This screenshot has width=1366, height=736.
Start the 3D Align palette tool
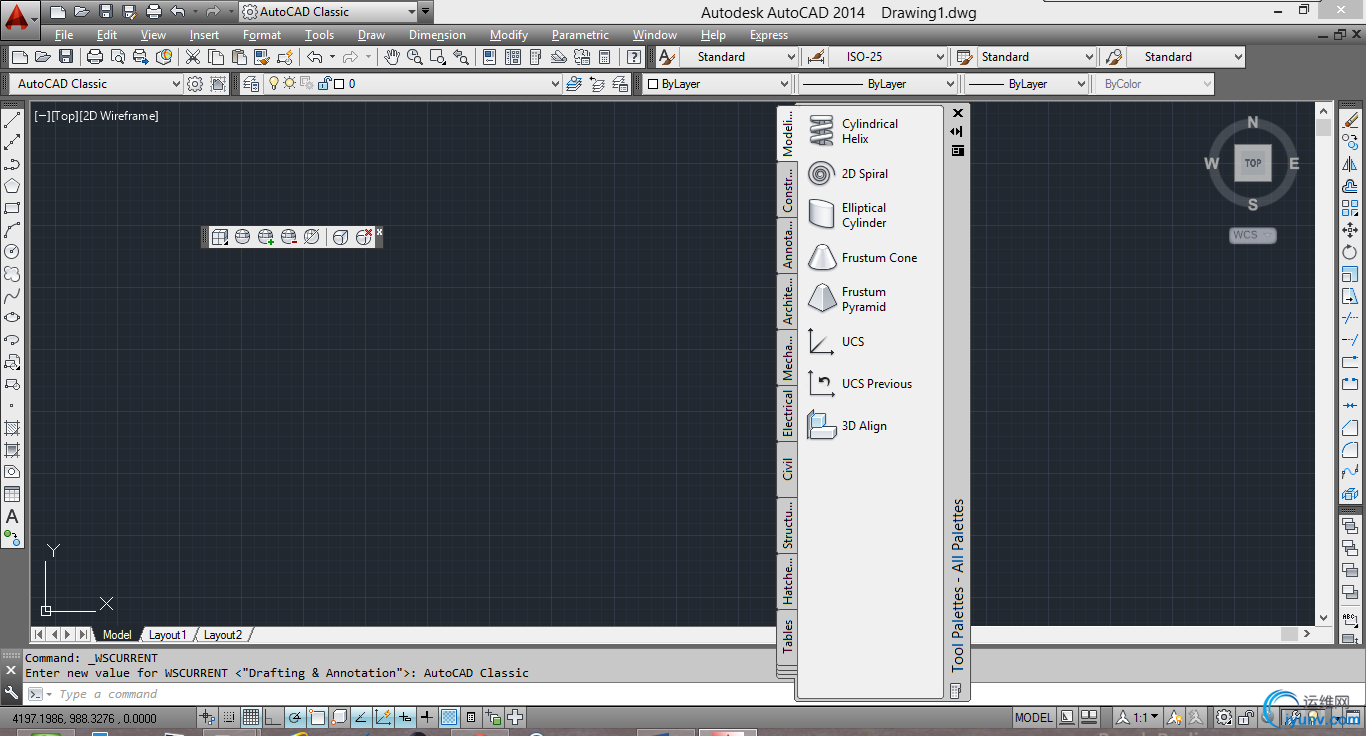(848, 426)
